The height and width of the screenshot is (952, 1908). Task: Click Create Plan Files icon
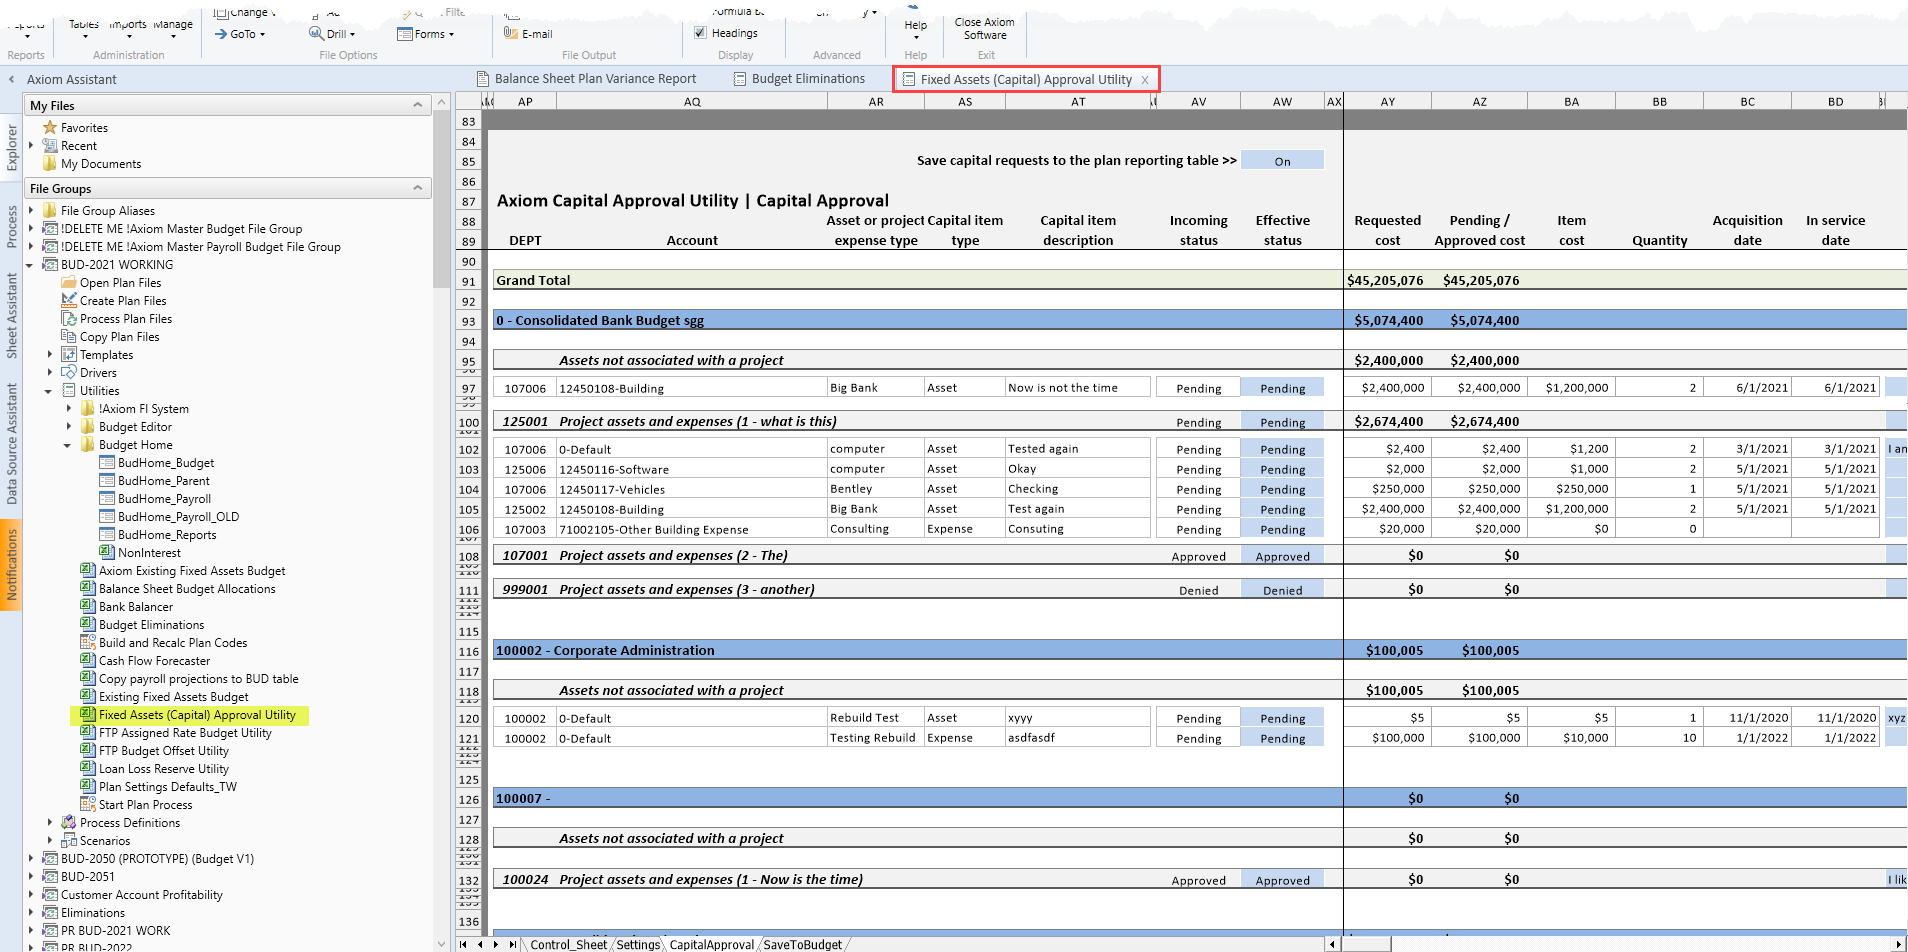69,301
